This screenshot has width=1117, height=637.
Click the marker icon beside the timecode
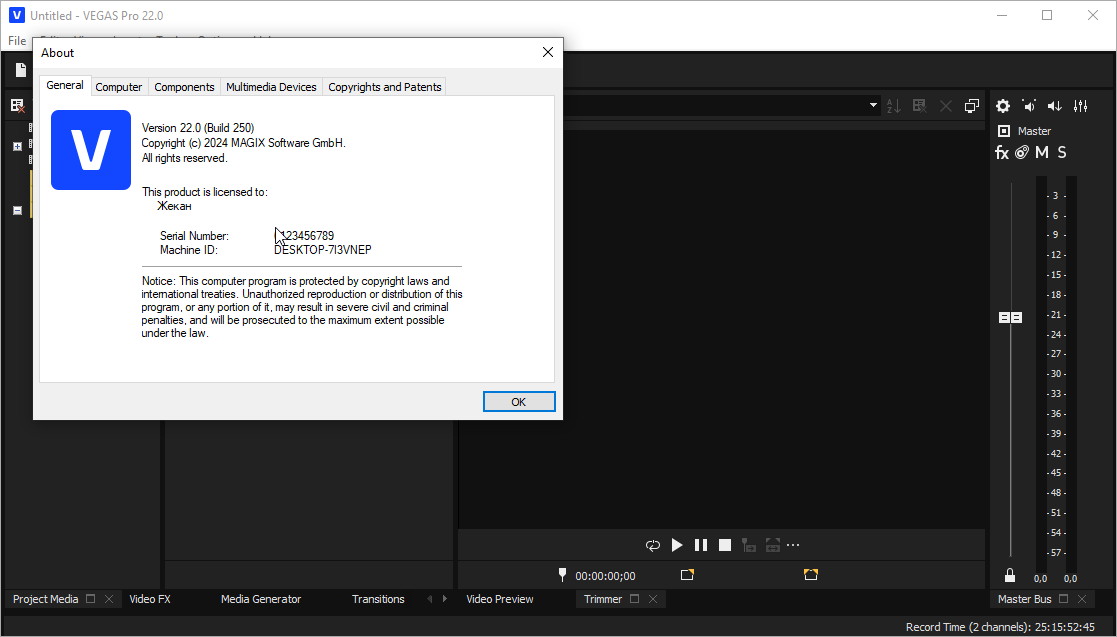pos(562,574)
